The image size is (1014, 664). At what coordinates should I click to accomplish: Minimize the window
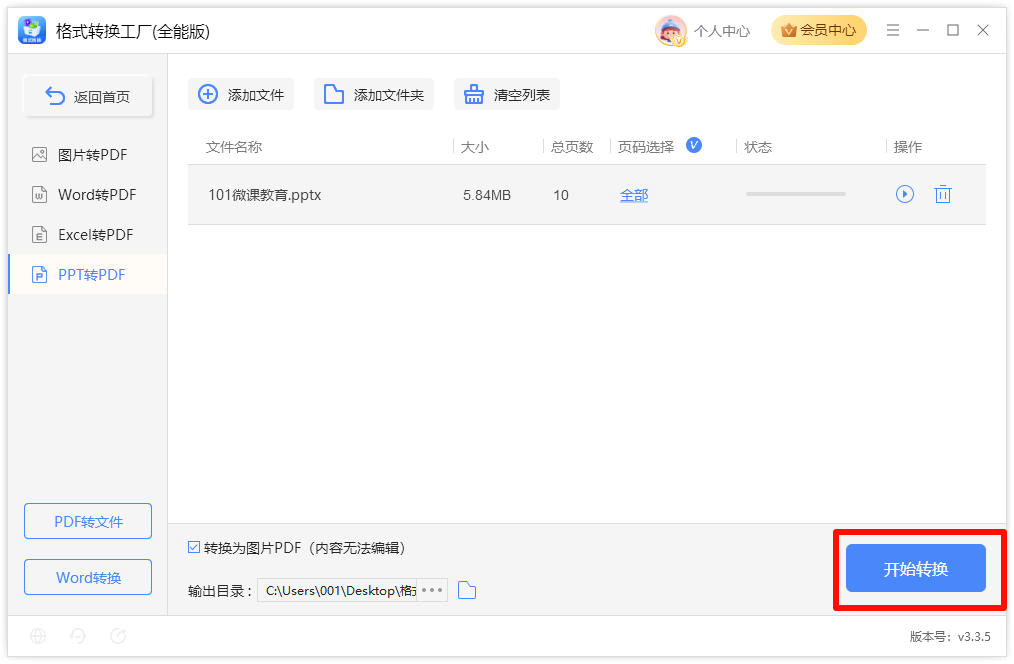pyautogui.click(x=923, y=30)
